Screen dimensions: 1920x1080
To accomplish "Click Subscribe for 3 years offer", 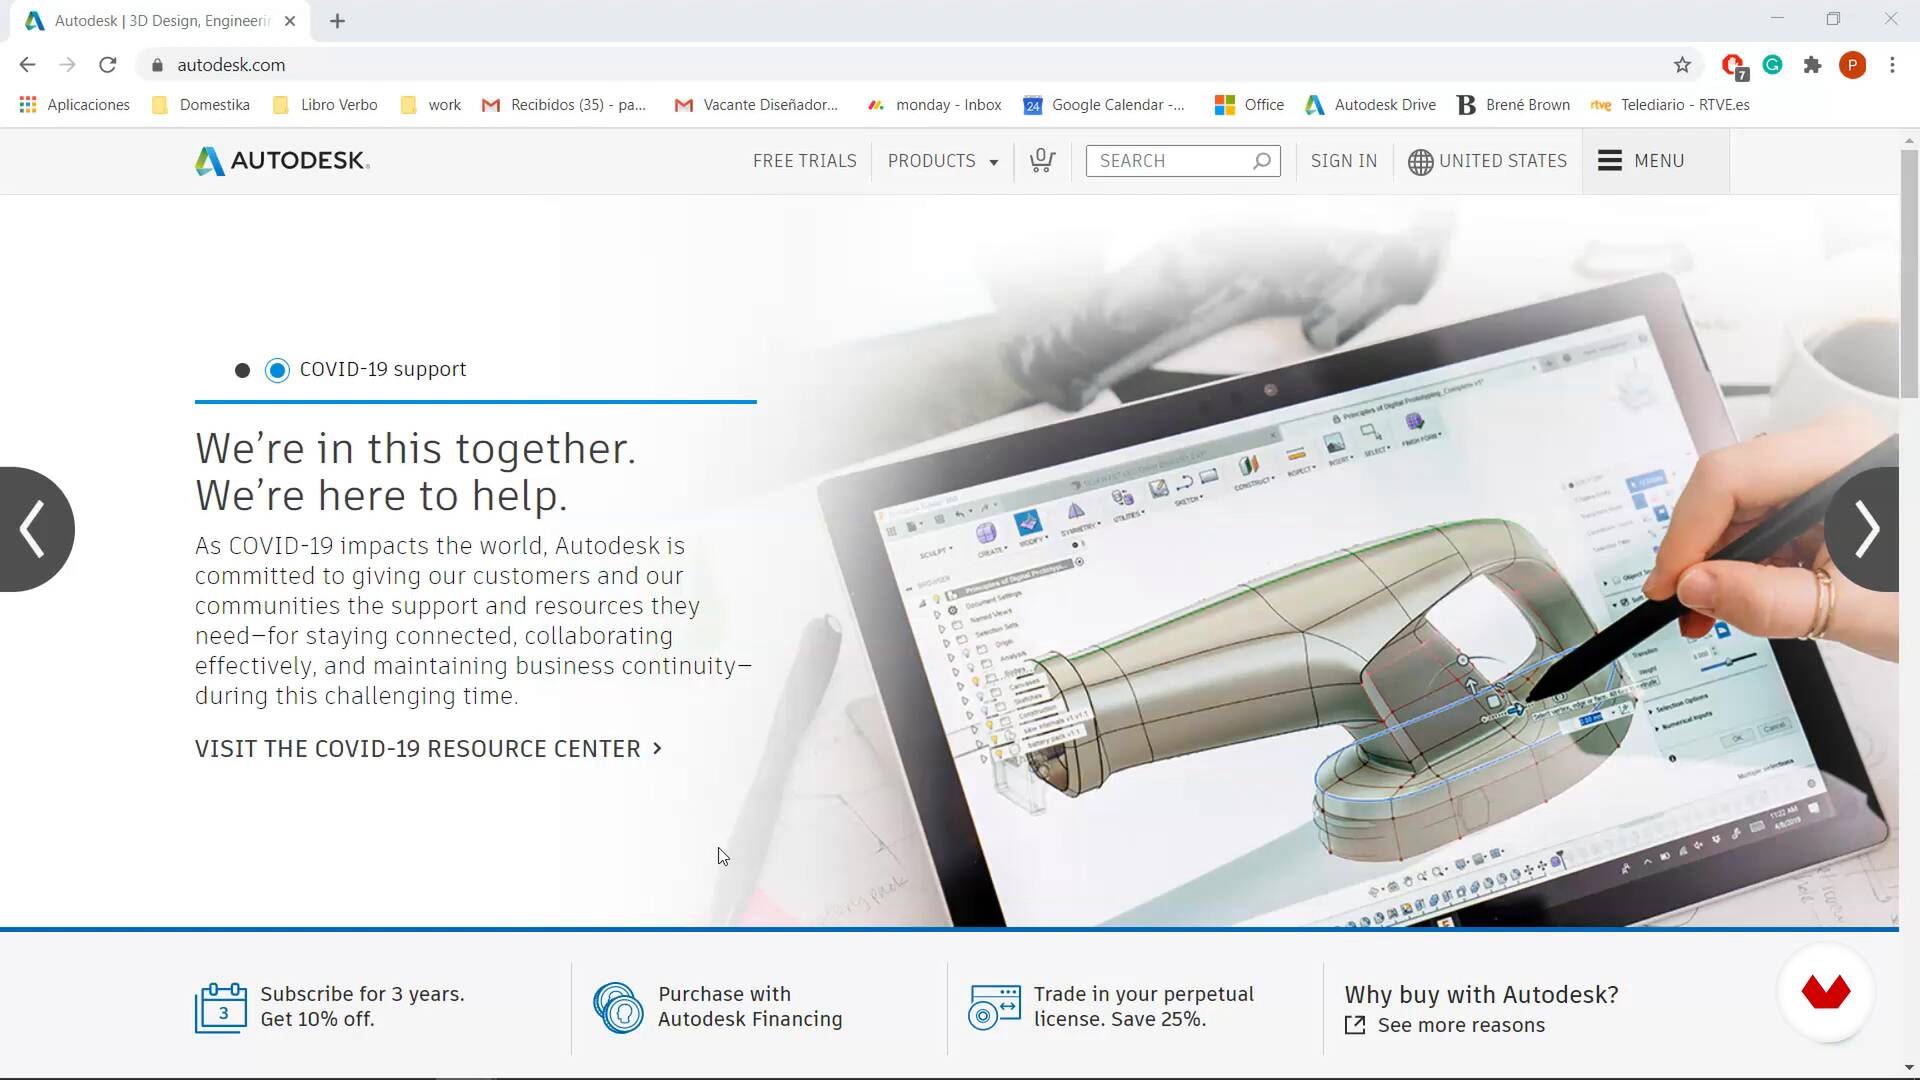I will 362,1007.
